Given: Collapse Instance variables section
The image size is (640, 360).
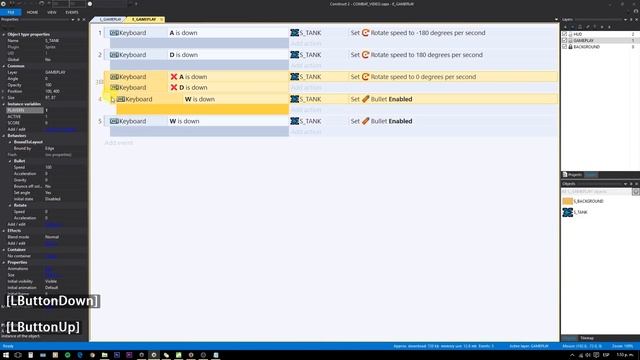Looking at the screenshot, I should (x=4, y=104).
